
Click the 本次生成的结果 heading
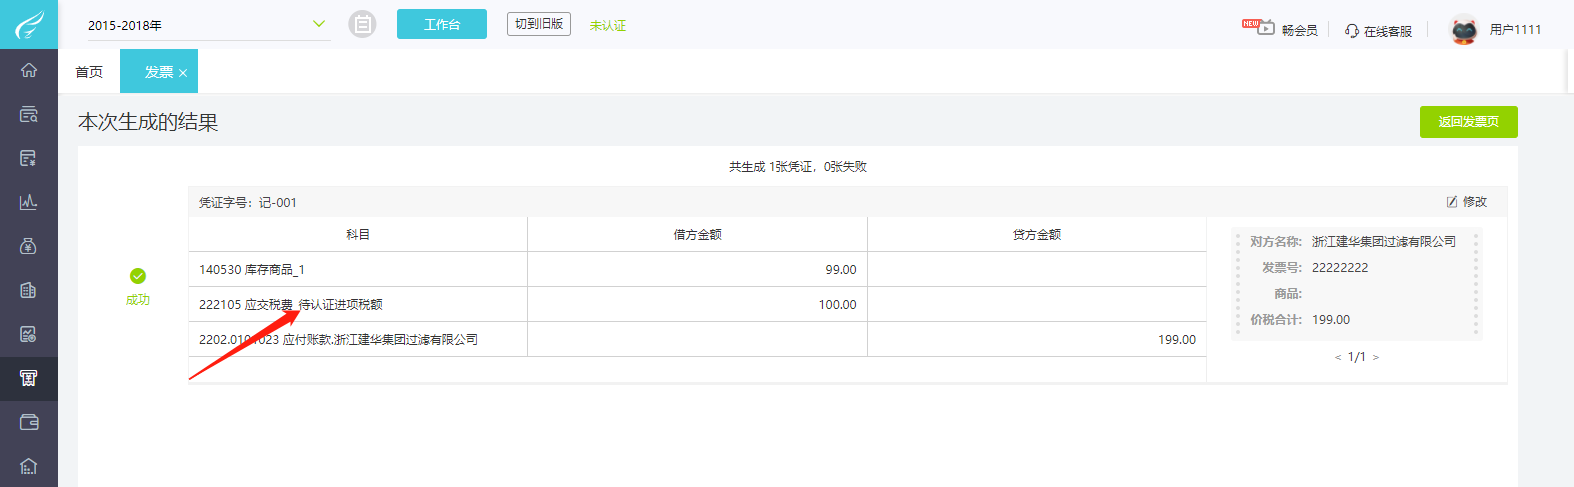point(148,122)
